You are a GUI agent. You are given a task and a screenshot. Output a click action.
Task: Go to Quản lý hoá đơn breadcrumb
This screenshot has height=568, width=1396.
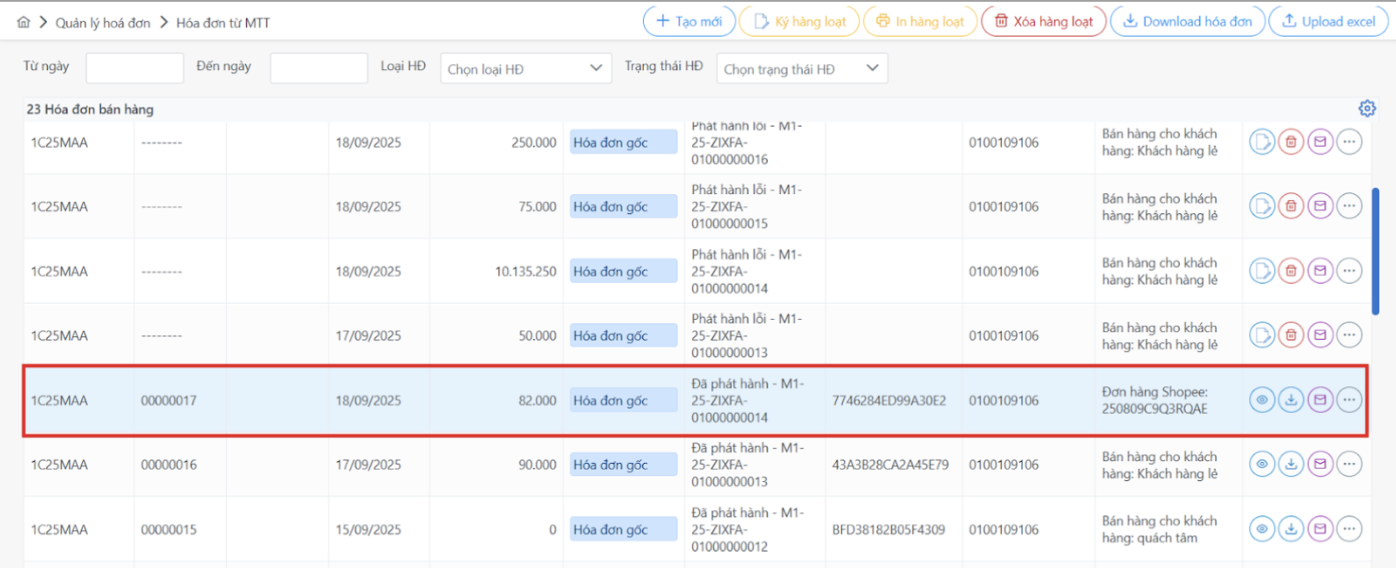click(103, 22)
